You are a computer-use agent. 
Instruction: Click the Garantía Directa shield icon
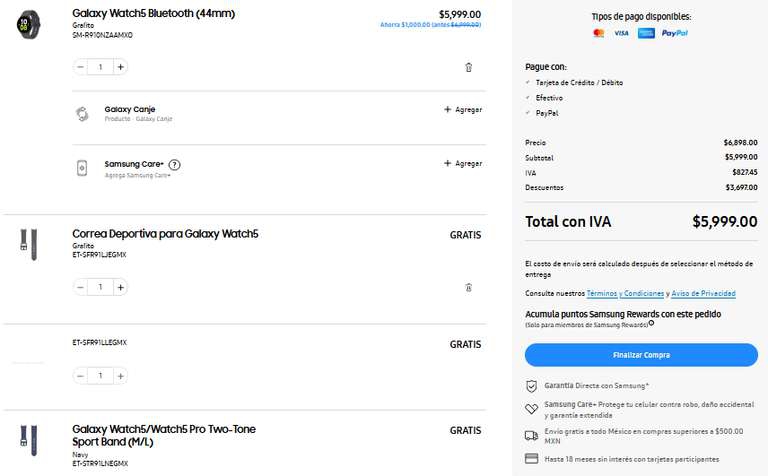coord(531,386)
